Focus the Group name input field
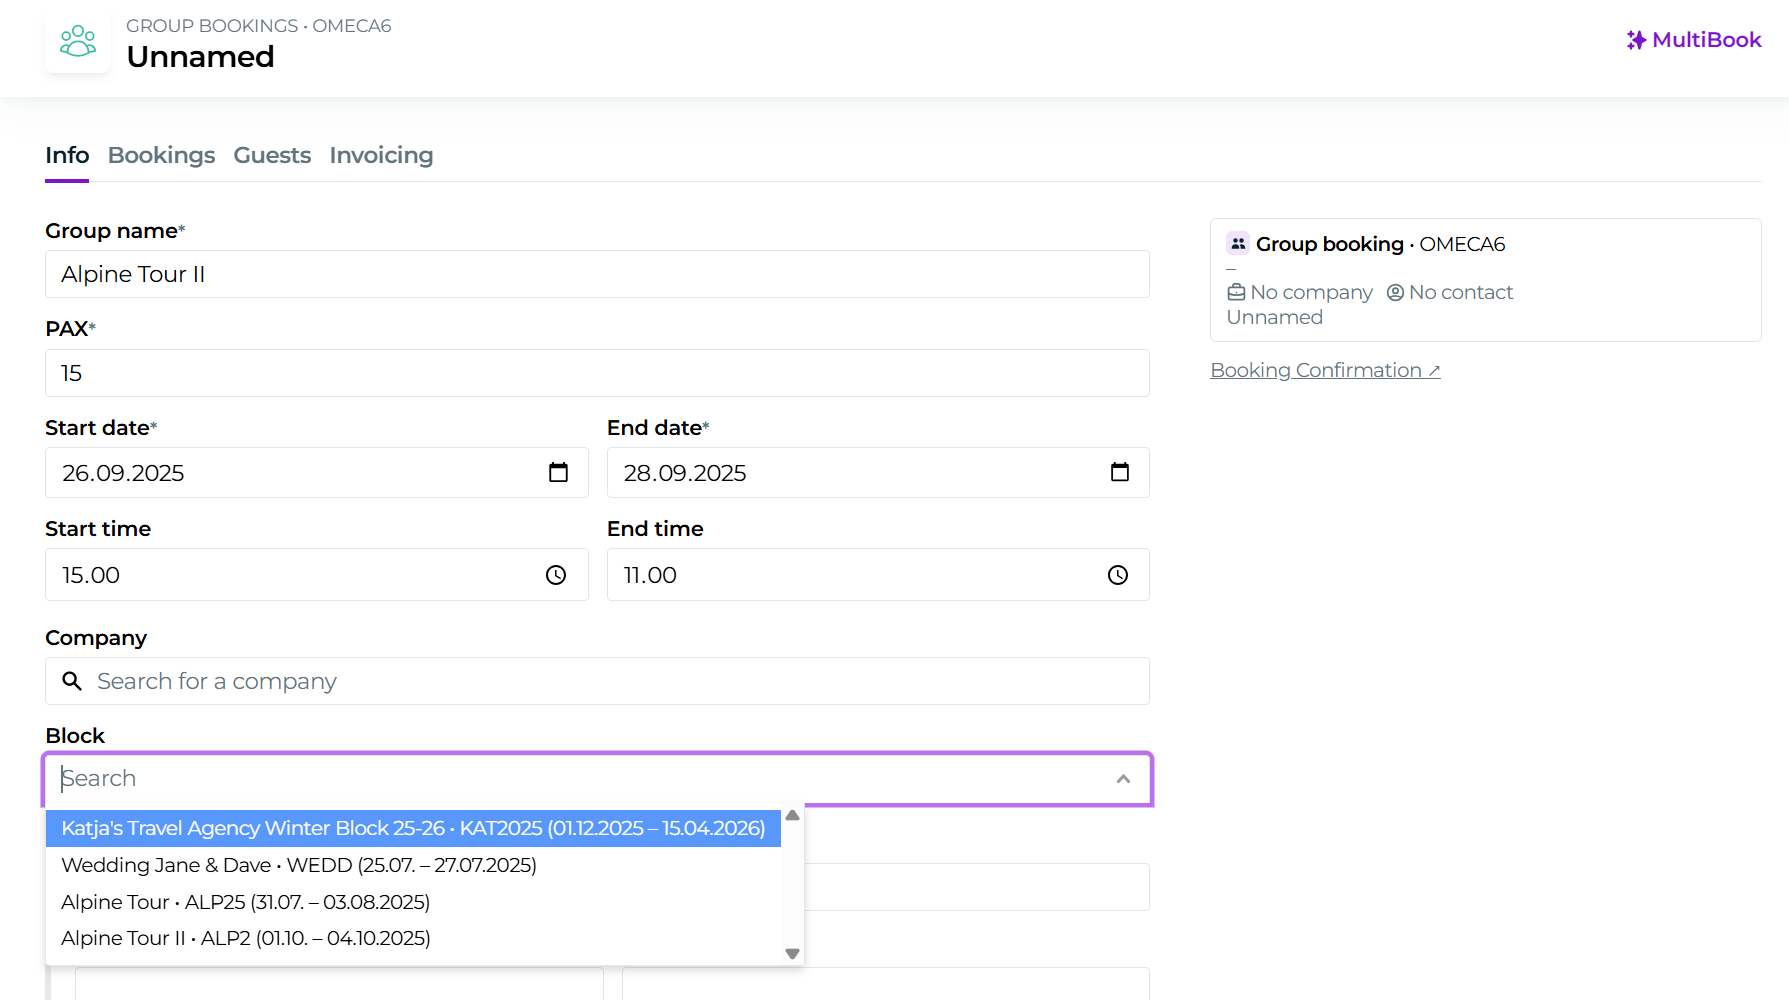This screenshot has height=1000, width=1789. [x=597, y=274]
